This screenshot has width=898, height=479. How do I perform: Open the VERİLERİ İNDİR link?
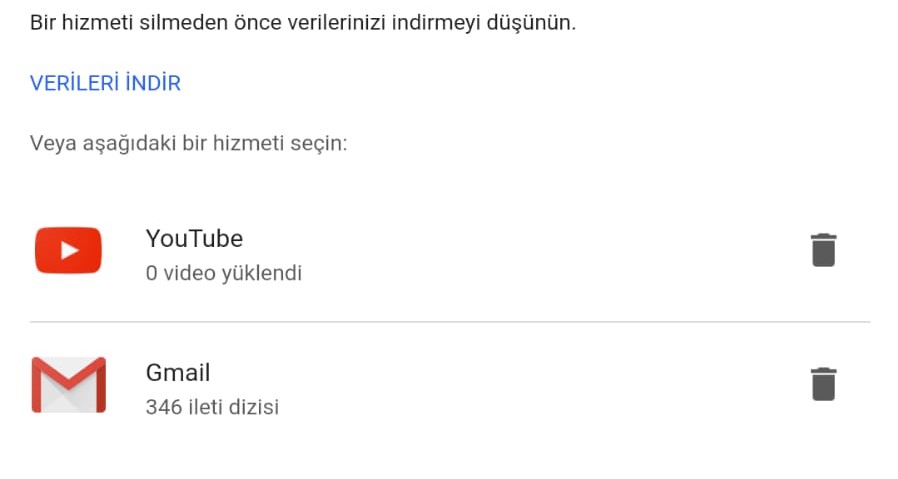coord(105,83)
